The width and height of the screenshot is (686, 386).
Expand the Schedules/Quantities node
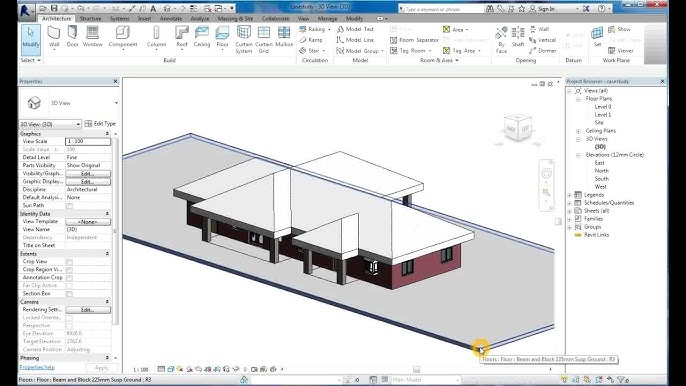coord(570,203)
